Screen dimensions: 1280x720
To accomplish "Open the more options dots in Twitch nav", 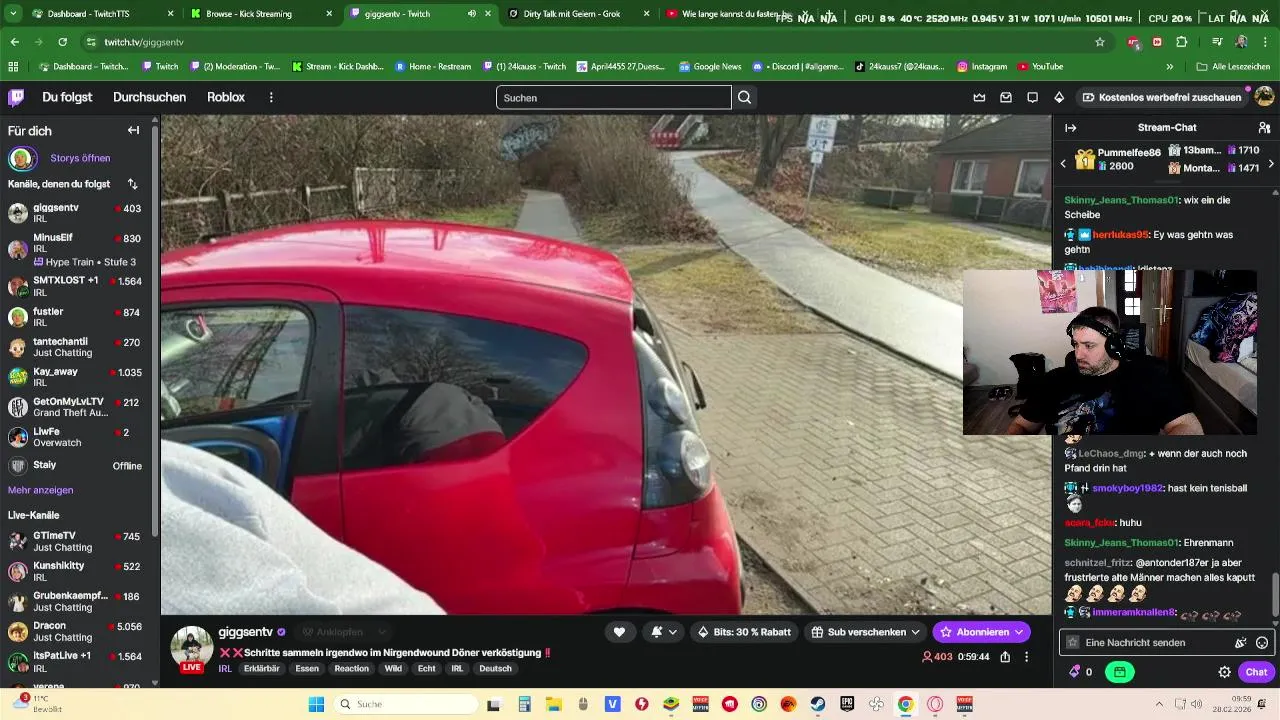I will pos(271,97).
